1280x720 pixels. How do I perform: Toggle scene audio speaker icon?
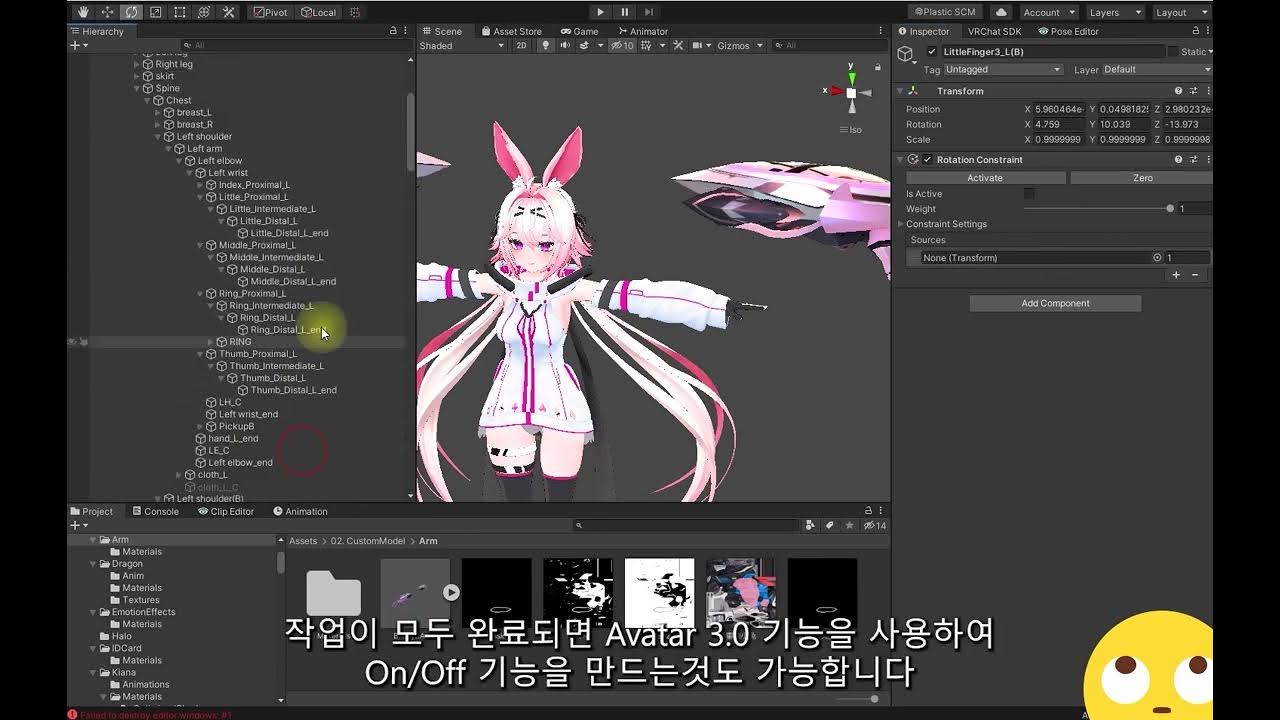(565, 45)
